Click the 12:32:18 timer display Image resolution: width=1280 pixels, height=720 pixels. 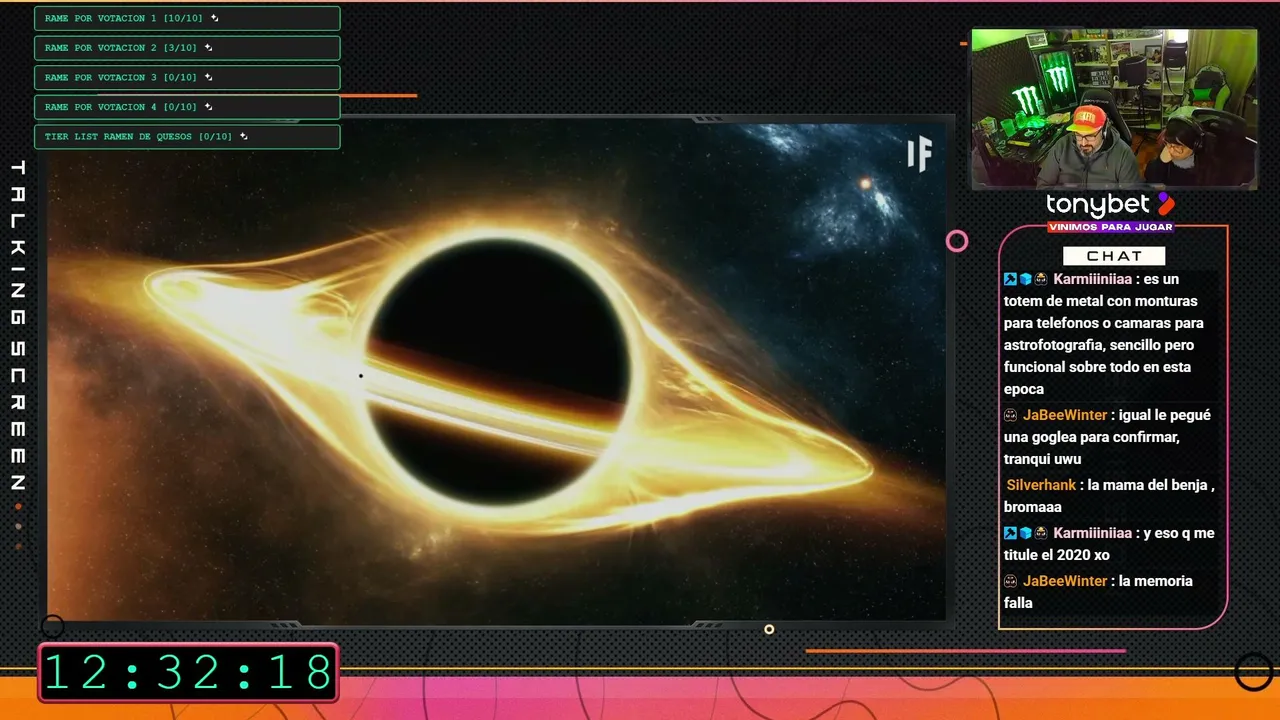(188, 672)
